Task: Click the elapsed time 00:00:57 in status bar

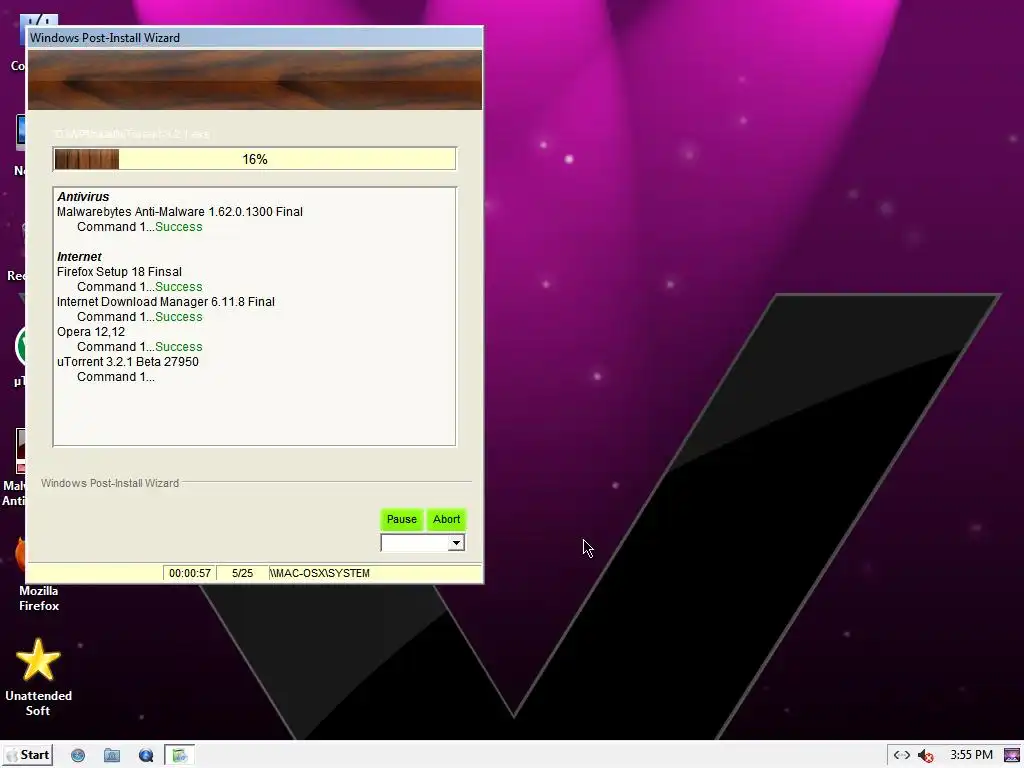Action: pyautogui.click(x=190, y=573)
